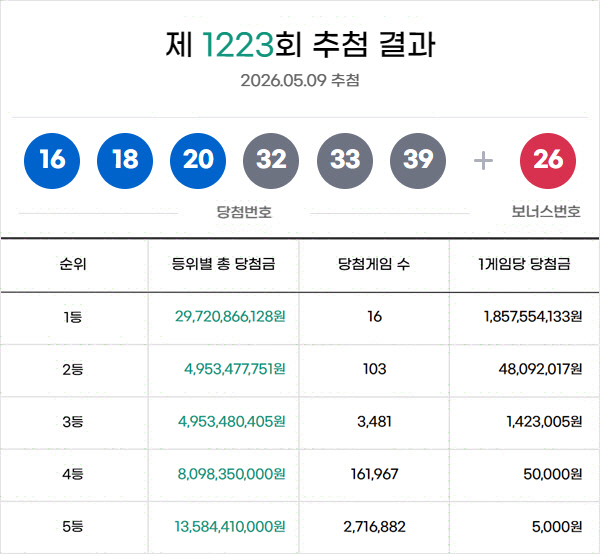Click the 1등 winner count 16
This screenshot has height=554, width=600.
[374, 316]
